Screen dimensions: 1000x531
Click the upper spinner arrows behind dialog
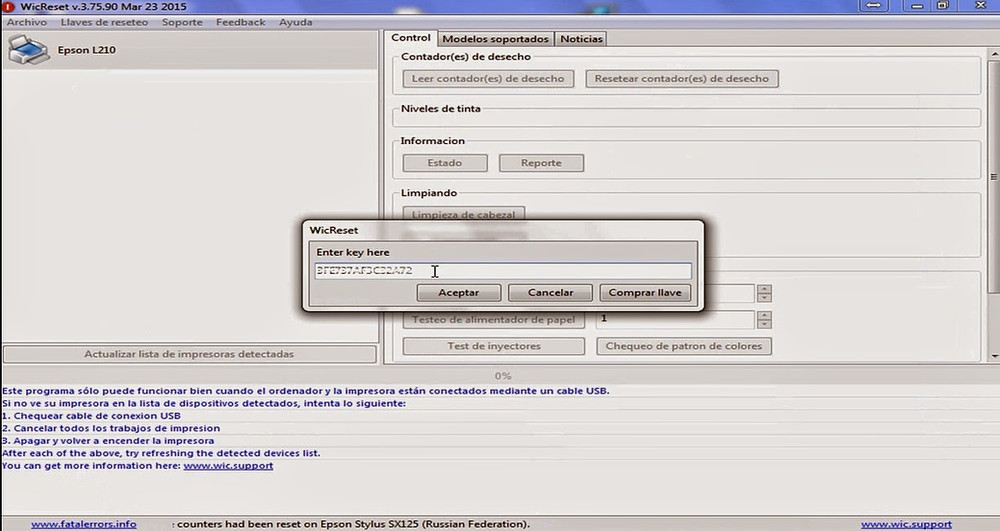pos(764,293)
